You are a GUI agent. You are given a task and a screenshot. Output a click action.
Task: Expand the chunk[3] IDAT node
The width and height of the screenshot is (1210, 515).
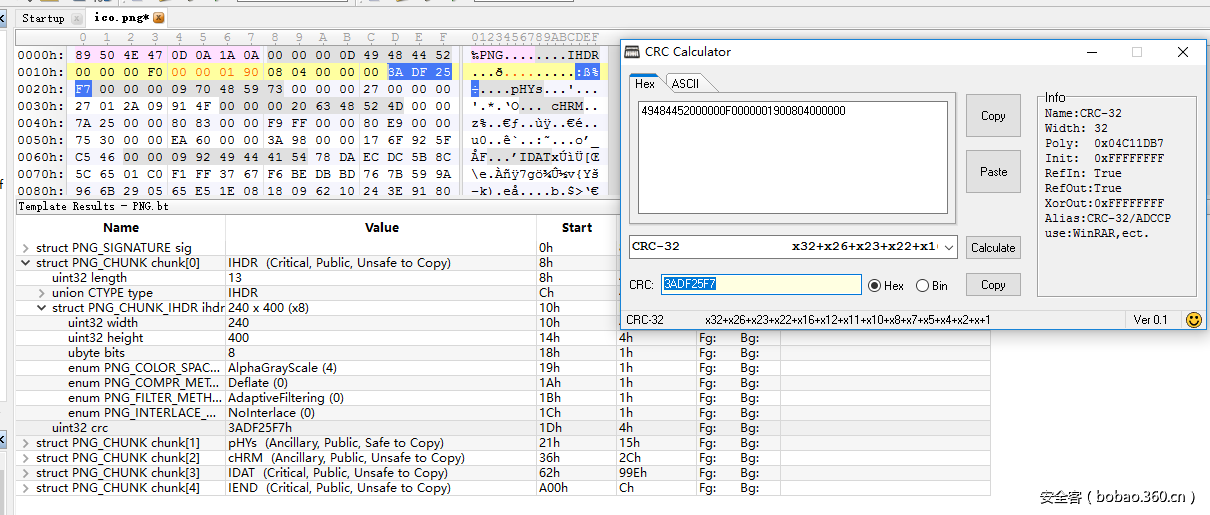coord(26,473)
